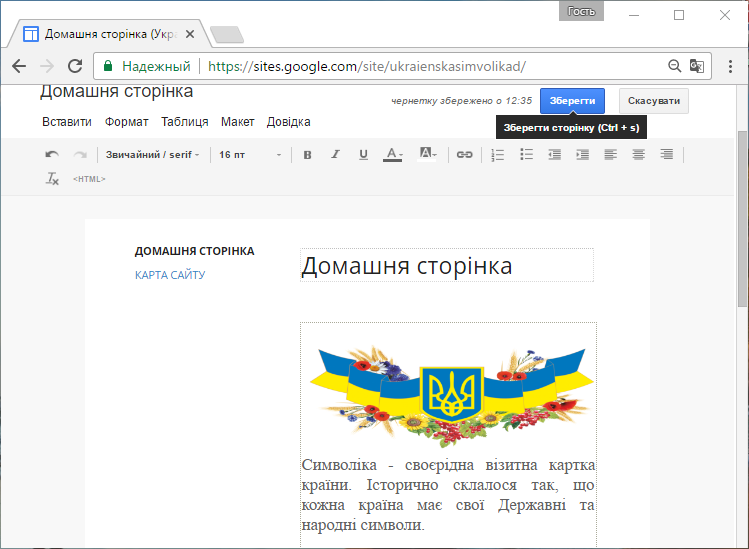The image size is (749, 549).
Task: Open a new browser tab
Action: 227,35
